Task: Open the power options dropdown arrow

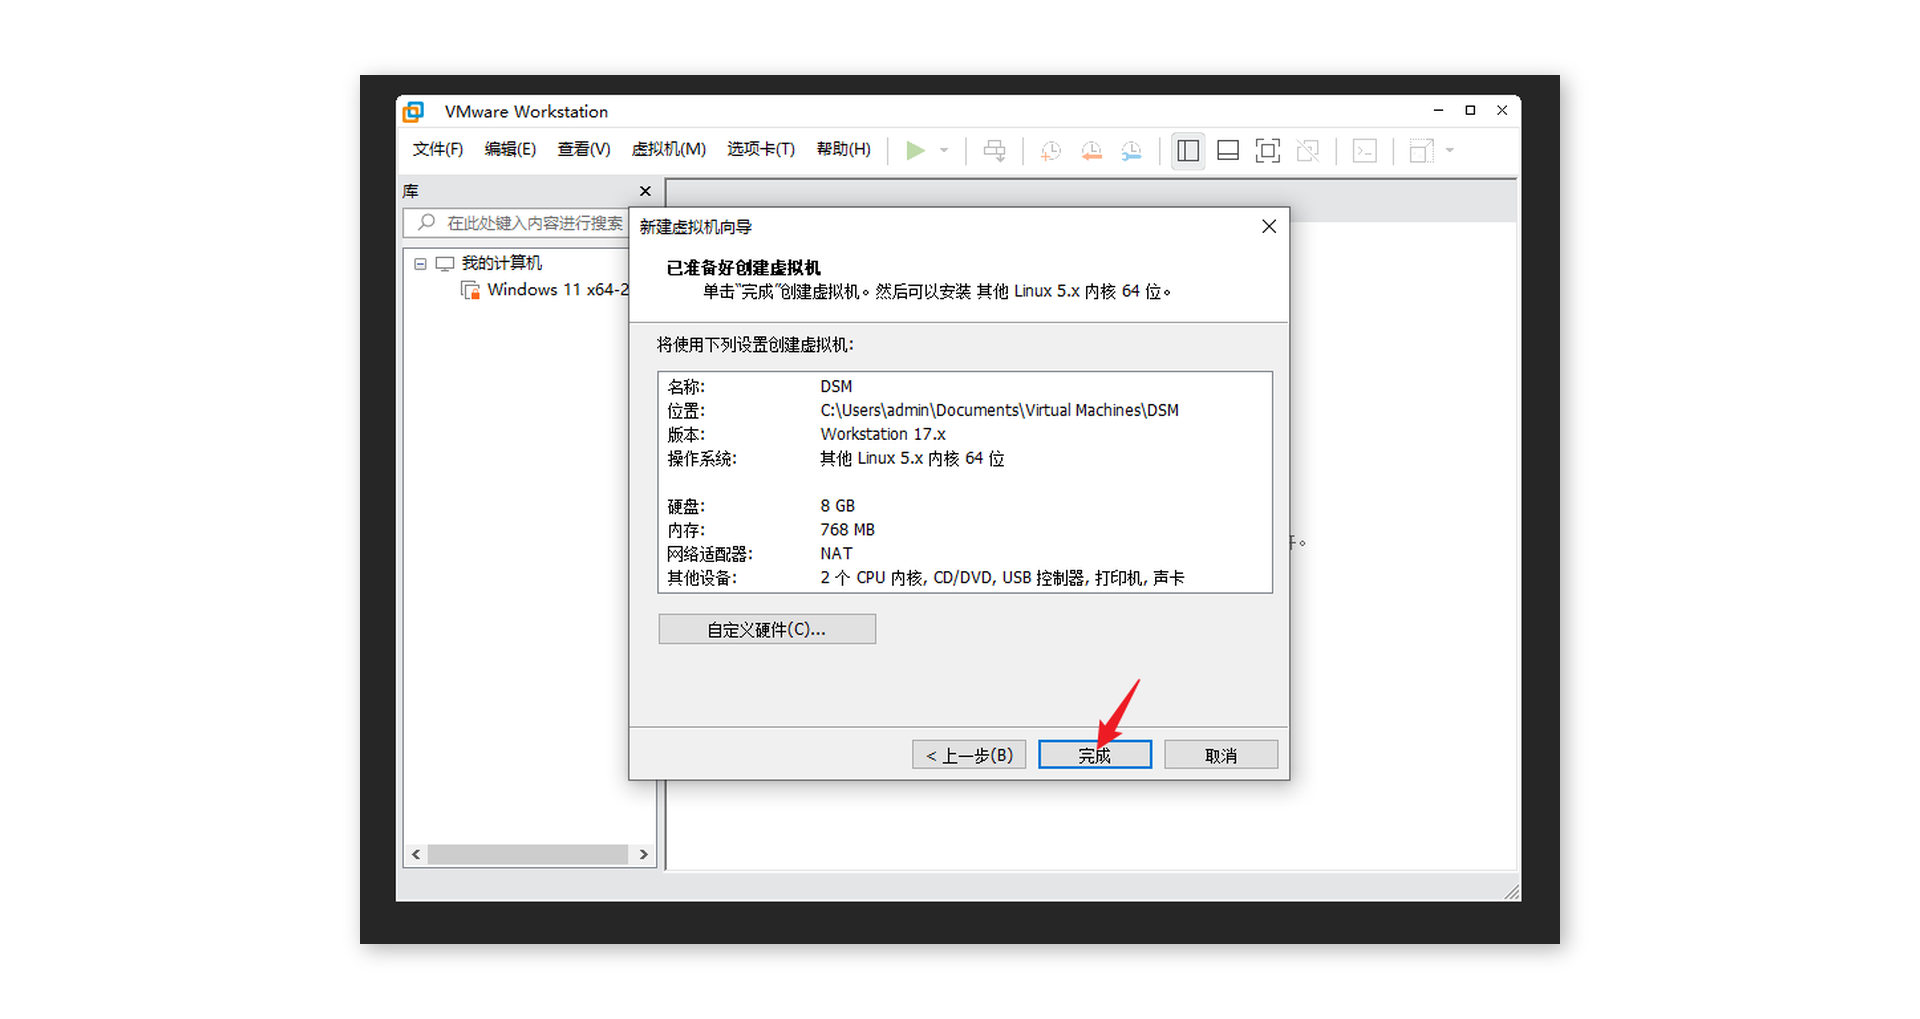Action: pyautogui.click(x=944, y=150)
